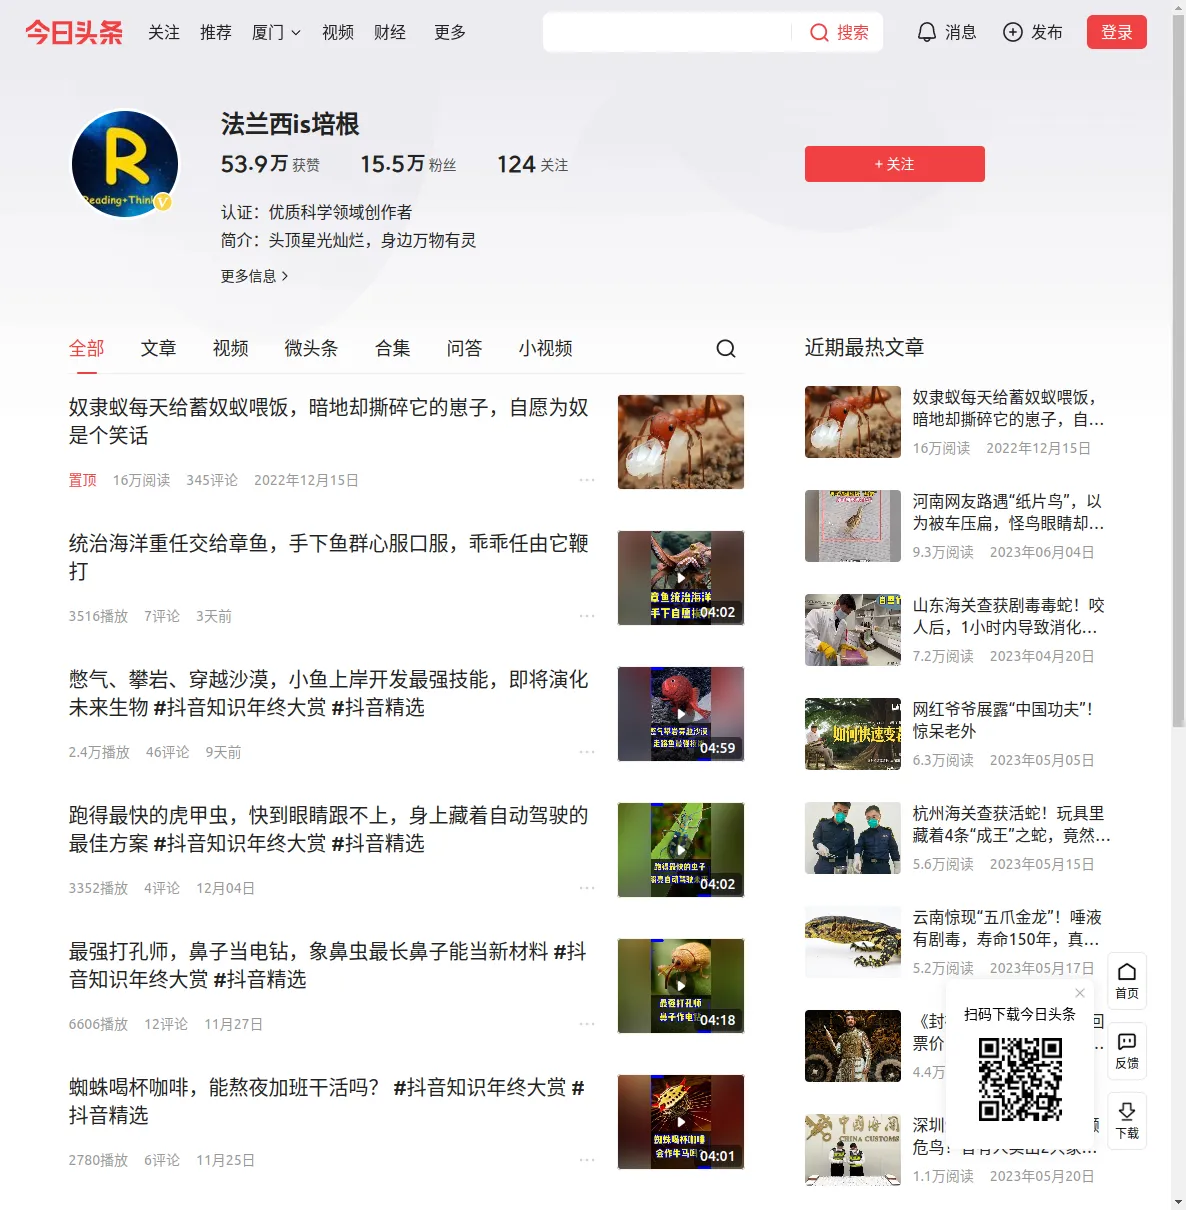Switch to the 问答 tab

(x=465, y=348)
